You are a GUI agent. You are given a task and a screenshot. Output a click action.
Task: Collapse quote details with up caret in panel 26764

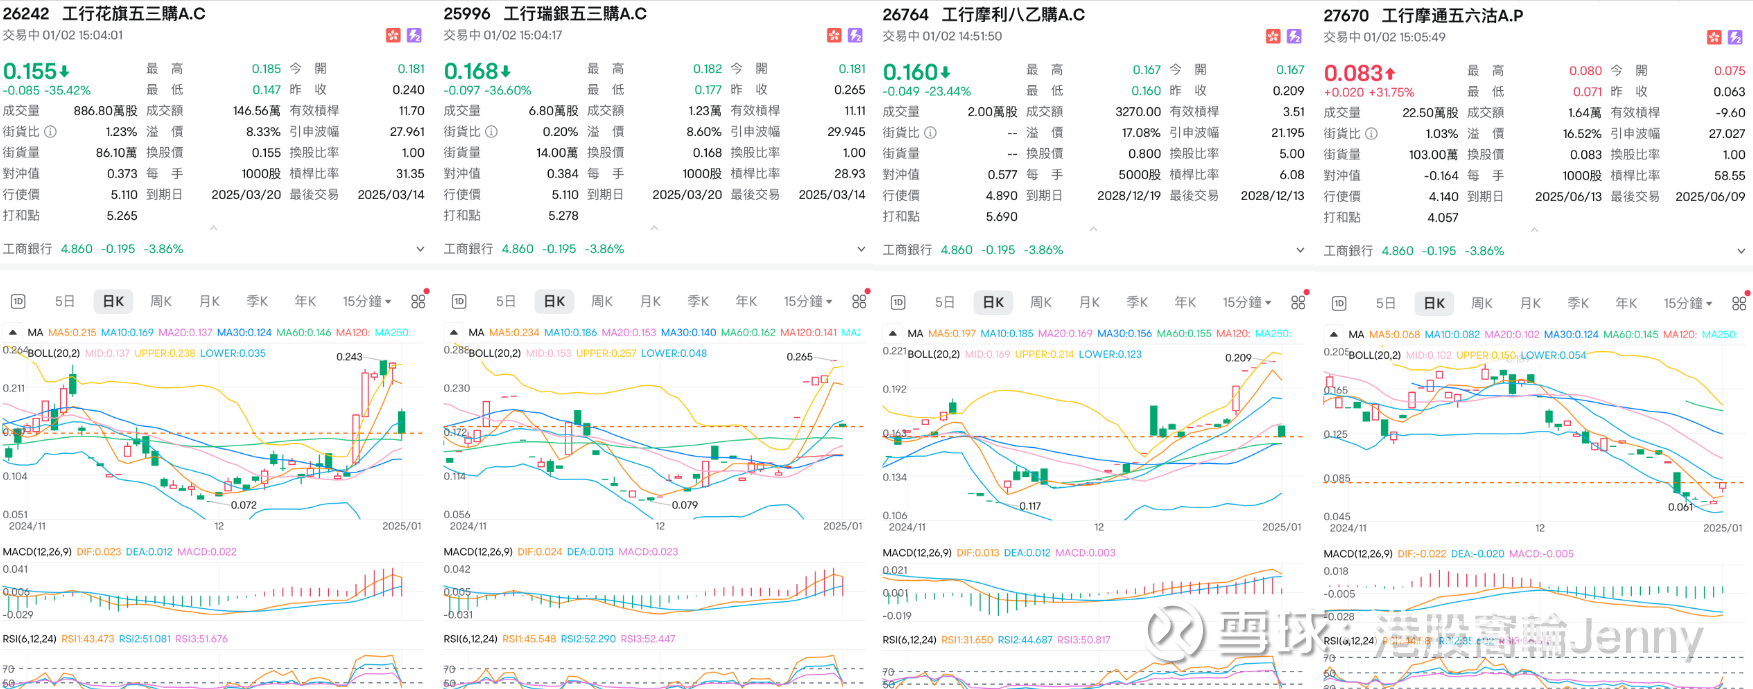1093,229
